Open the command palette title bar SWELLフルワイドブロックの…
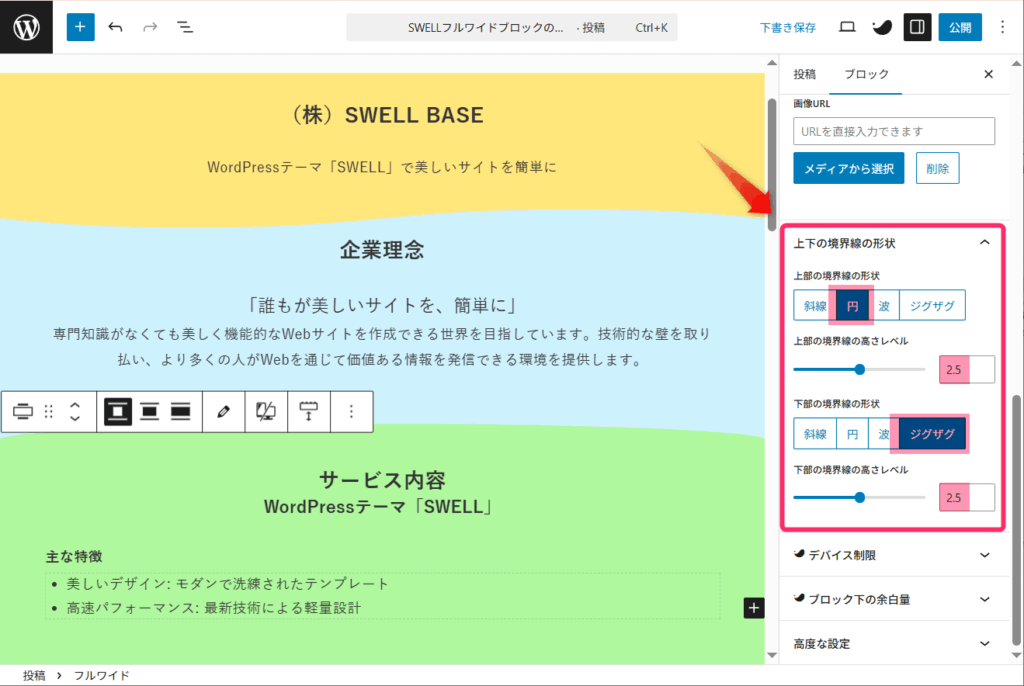The height and width of the screenshot is (686, 1024). click(511, 27)
